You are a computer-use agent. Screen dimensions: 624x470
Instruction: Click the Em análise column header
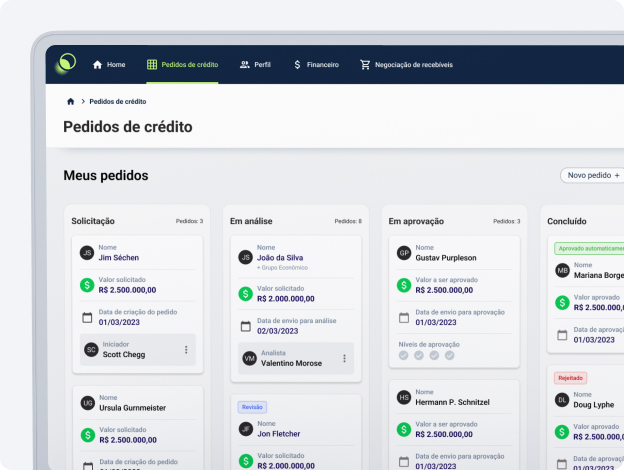(251, 221)
